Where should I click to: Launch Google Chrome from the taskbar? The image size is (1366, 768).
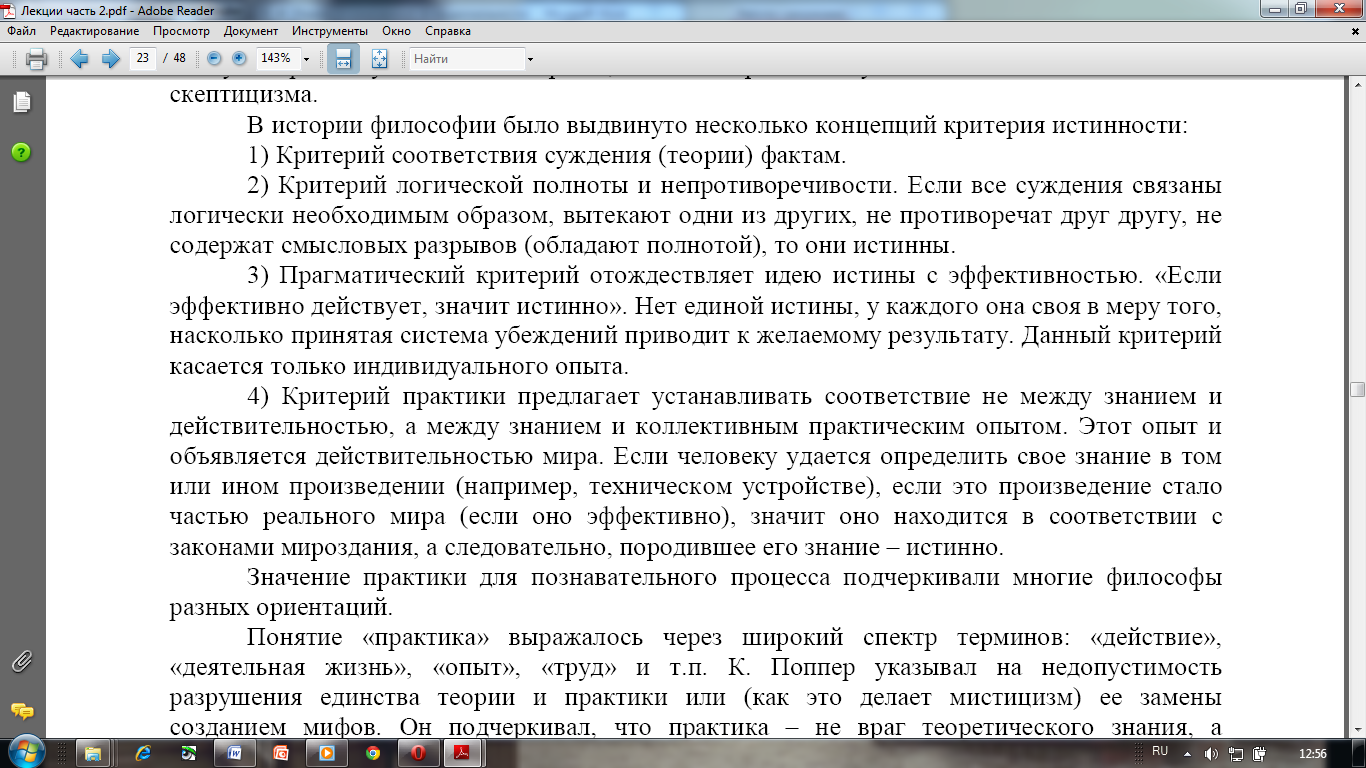coord(372,752)
